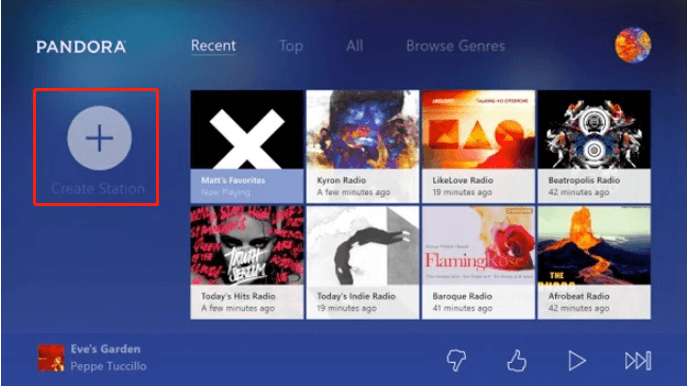Open Matt's Favorites station artwork
The height and width of the screenshot is (387, 688).
click(x=247, y=129)
